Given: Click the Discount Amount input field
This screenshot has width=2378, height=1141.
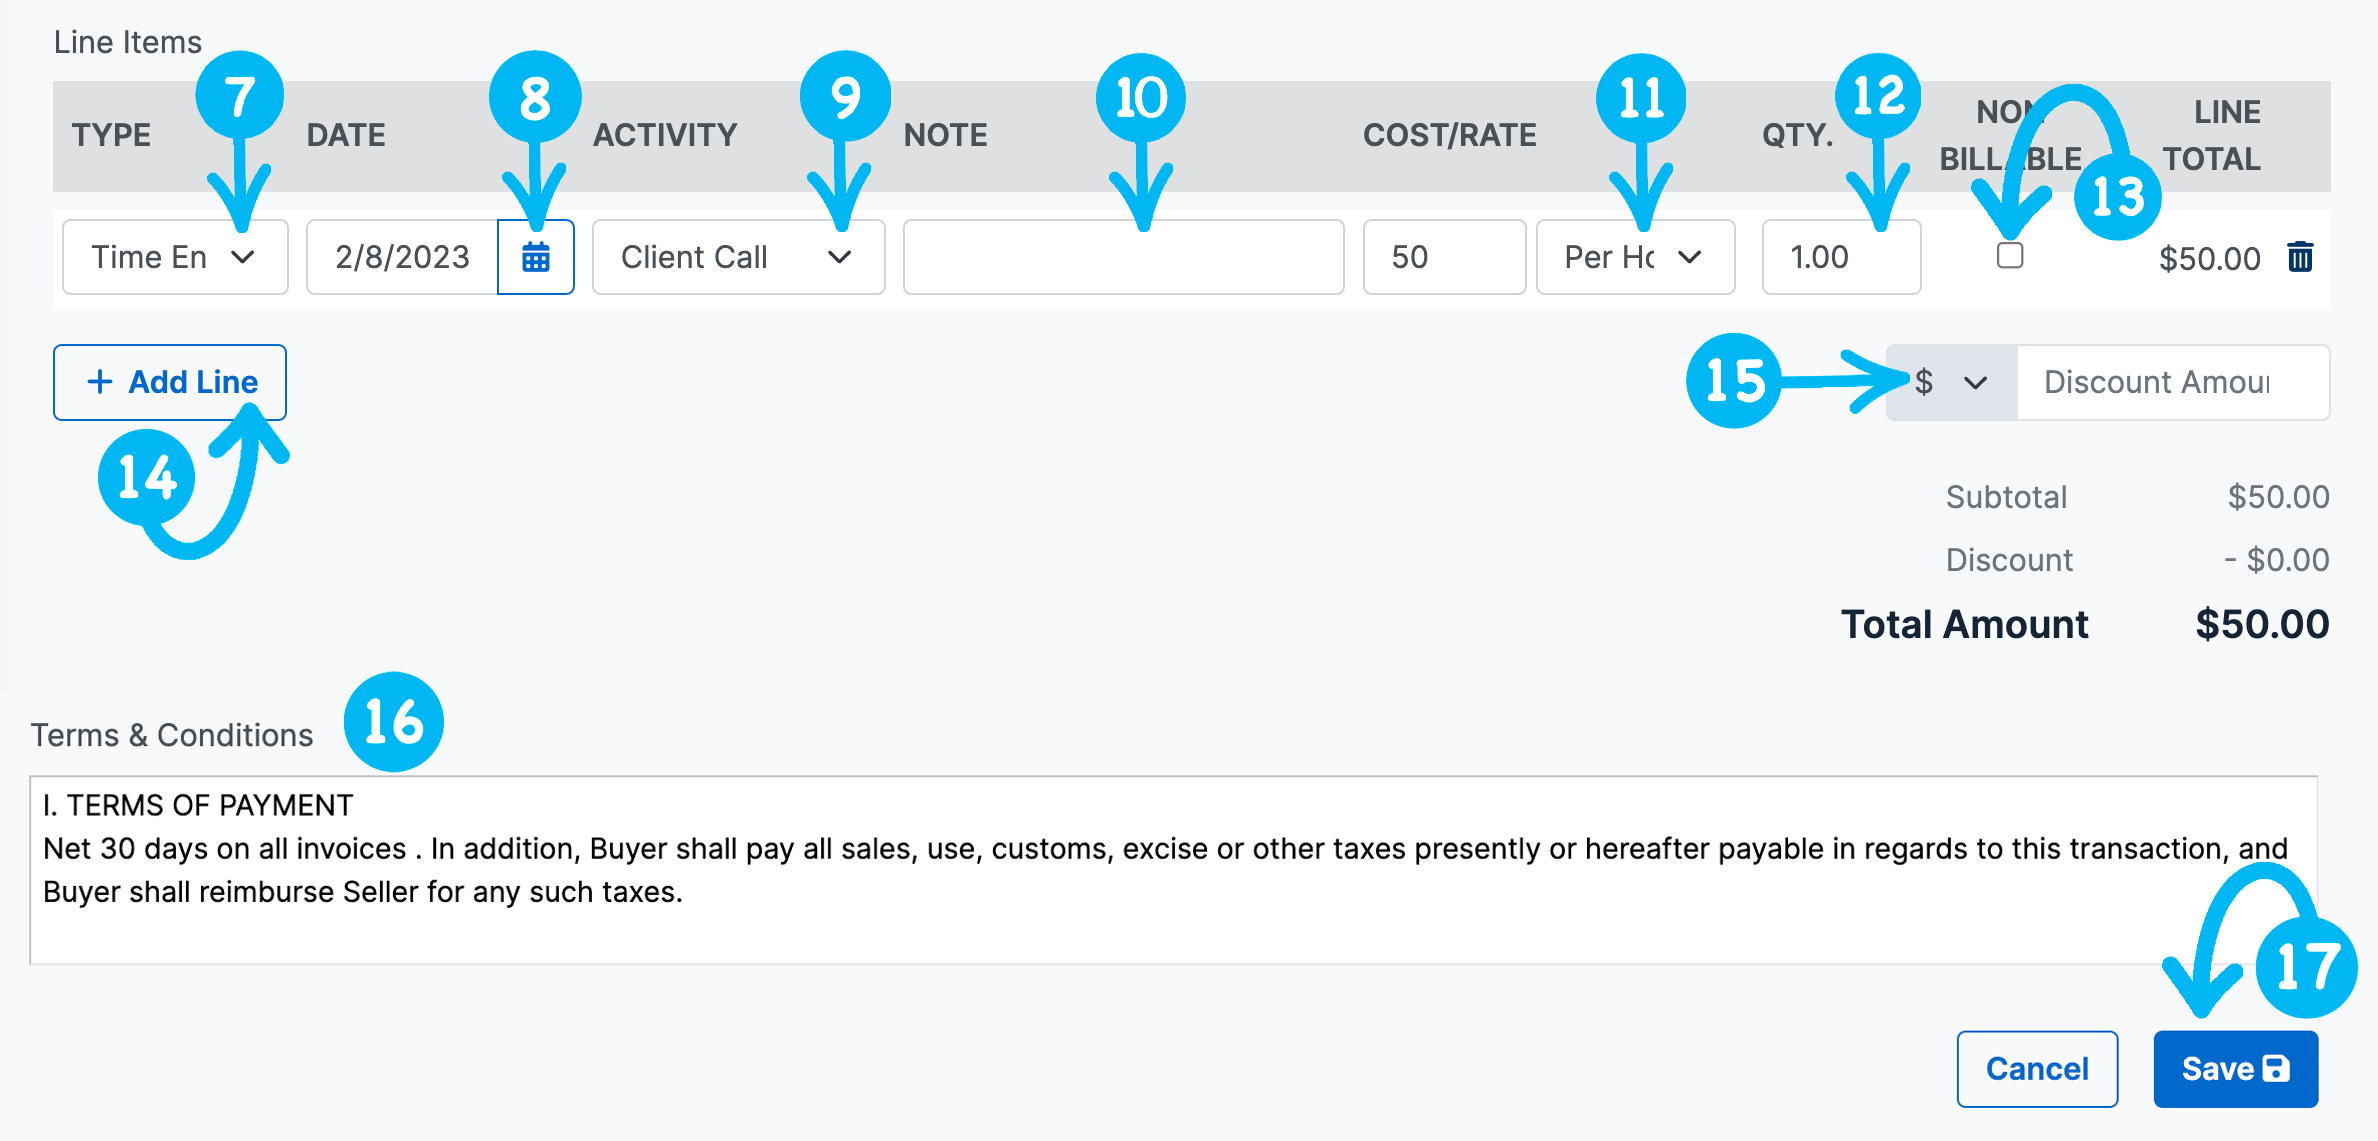Looking at the screenshot, I should click(x=2172, y=382).
